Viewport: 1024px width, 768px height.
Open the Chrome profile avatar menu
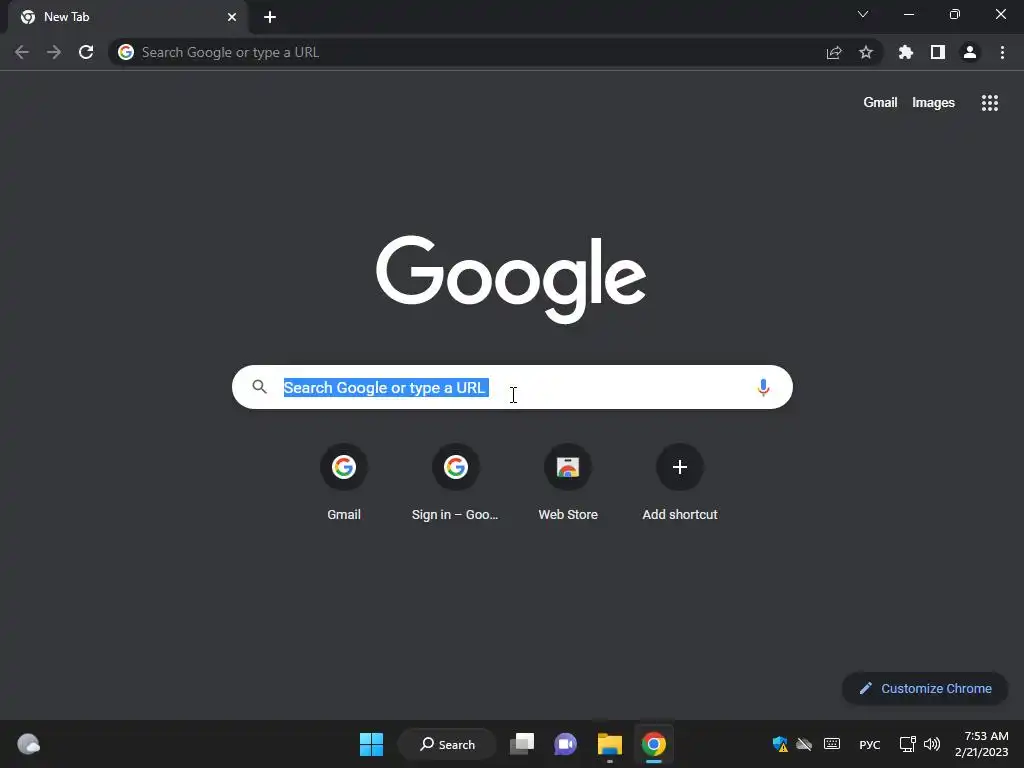(970, 52)
